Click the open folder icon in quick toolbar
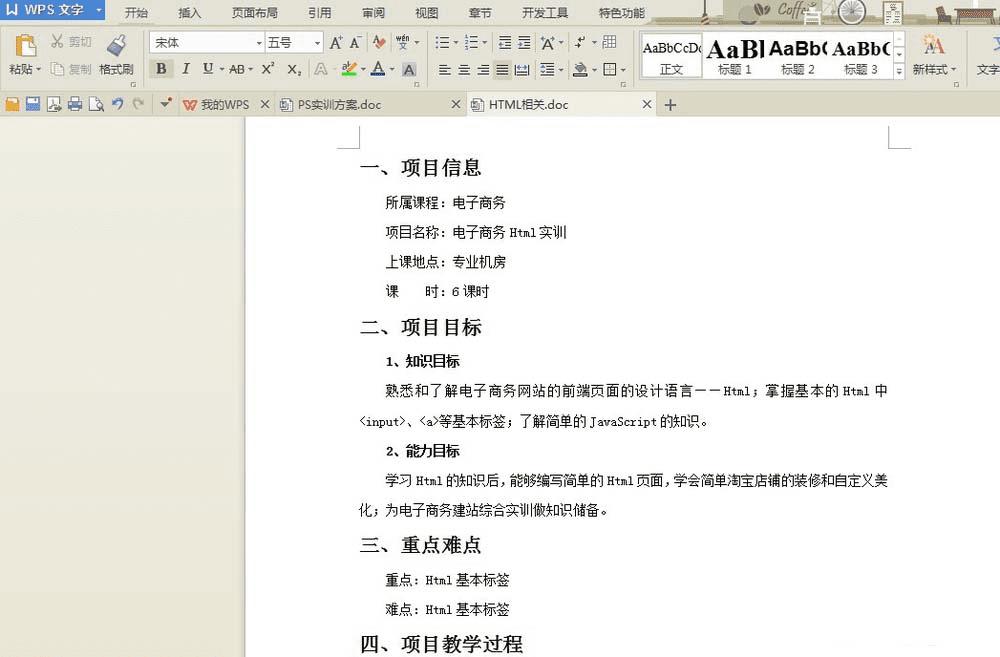This screenshot has height=657, width=1000. tap(12, 105)
